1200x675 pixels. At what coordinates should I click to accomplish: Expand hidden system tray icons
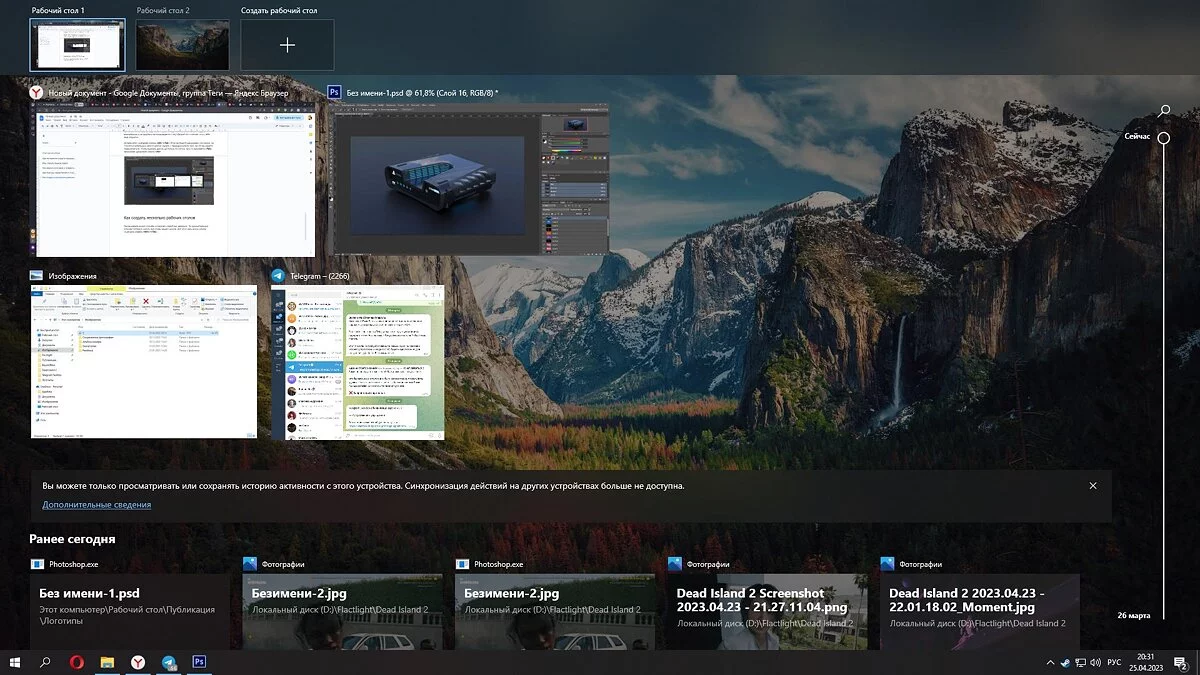click(1050, 662)
